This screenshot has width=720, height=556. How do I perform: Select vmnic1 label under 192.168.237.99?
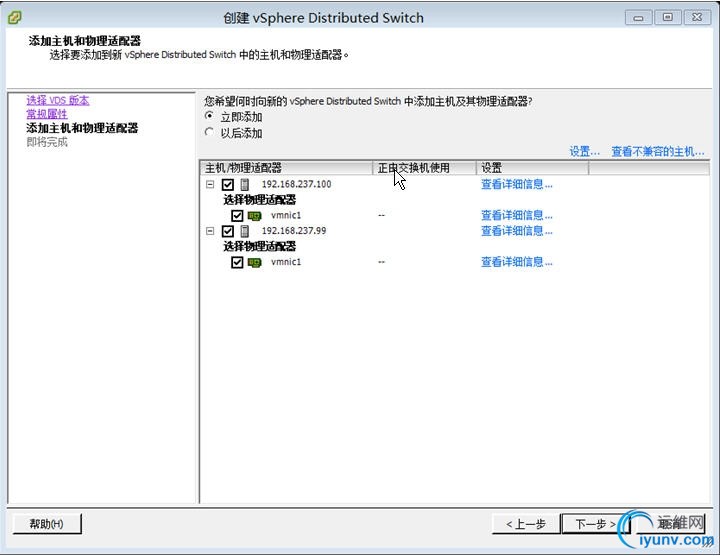[x=286, y=262]
